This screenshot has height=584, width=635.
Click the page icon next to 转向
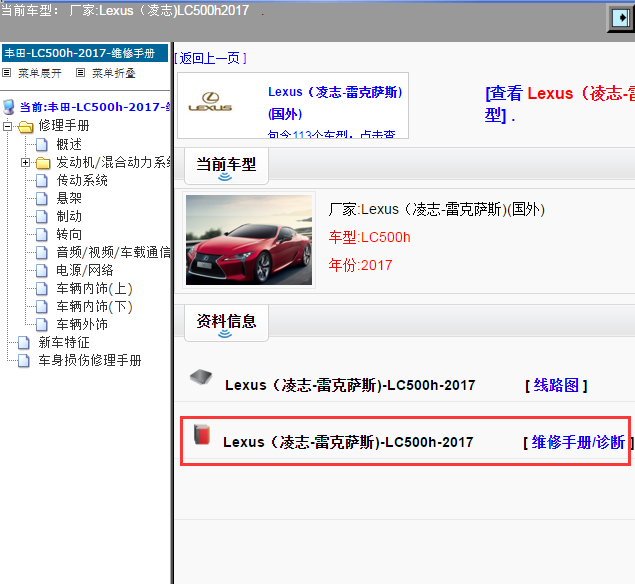tap(42, 234)
